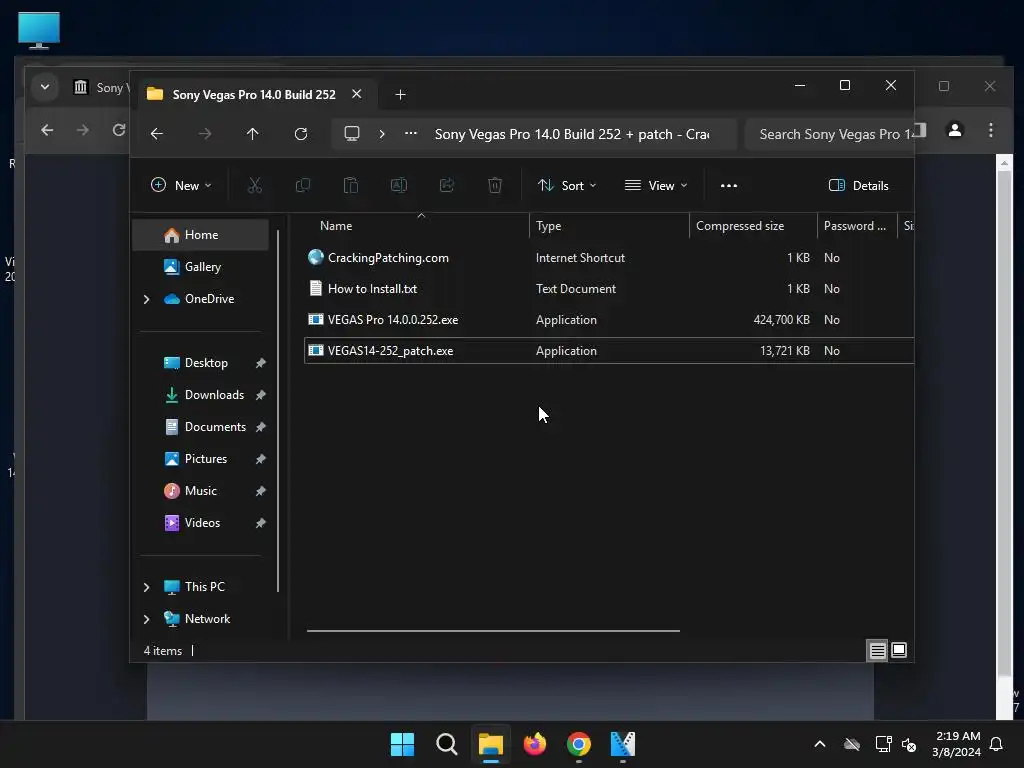Select Gallery in navigation pane
The width and height of the screenshot is (1024, 768).
pyautogui.click(x=200, y=267)
